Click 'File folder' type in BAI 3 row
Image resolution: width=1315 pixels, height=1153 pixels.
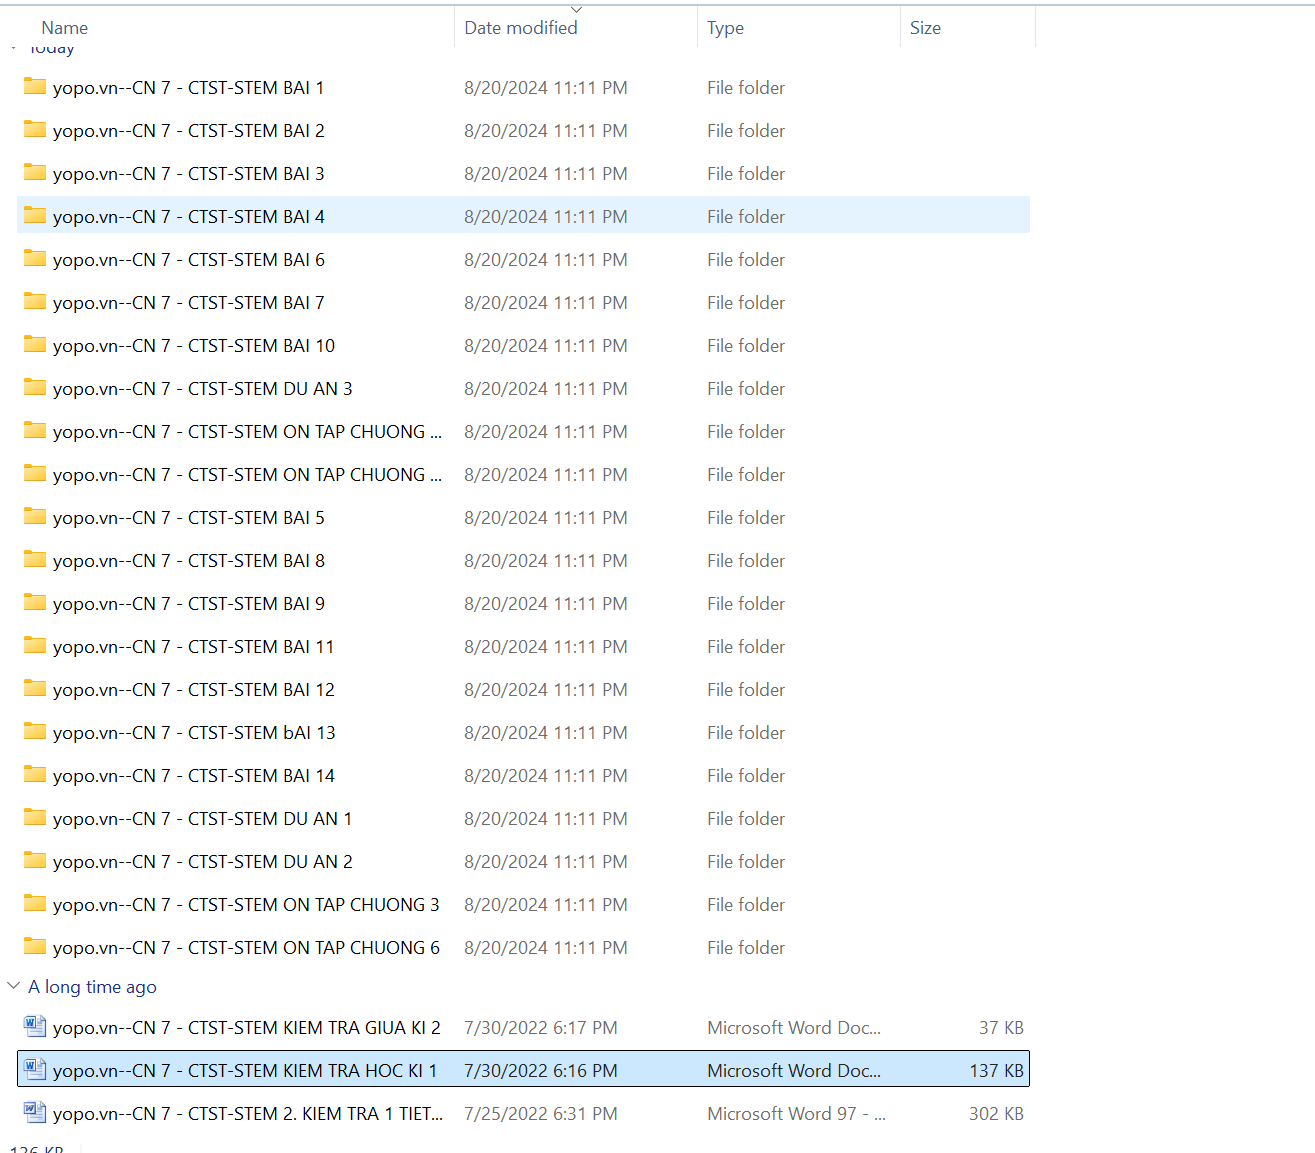pyautogui.click(x=746, y=174)
